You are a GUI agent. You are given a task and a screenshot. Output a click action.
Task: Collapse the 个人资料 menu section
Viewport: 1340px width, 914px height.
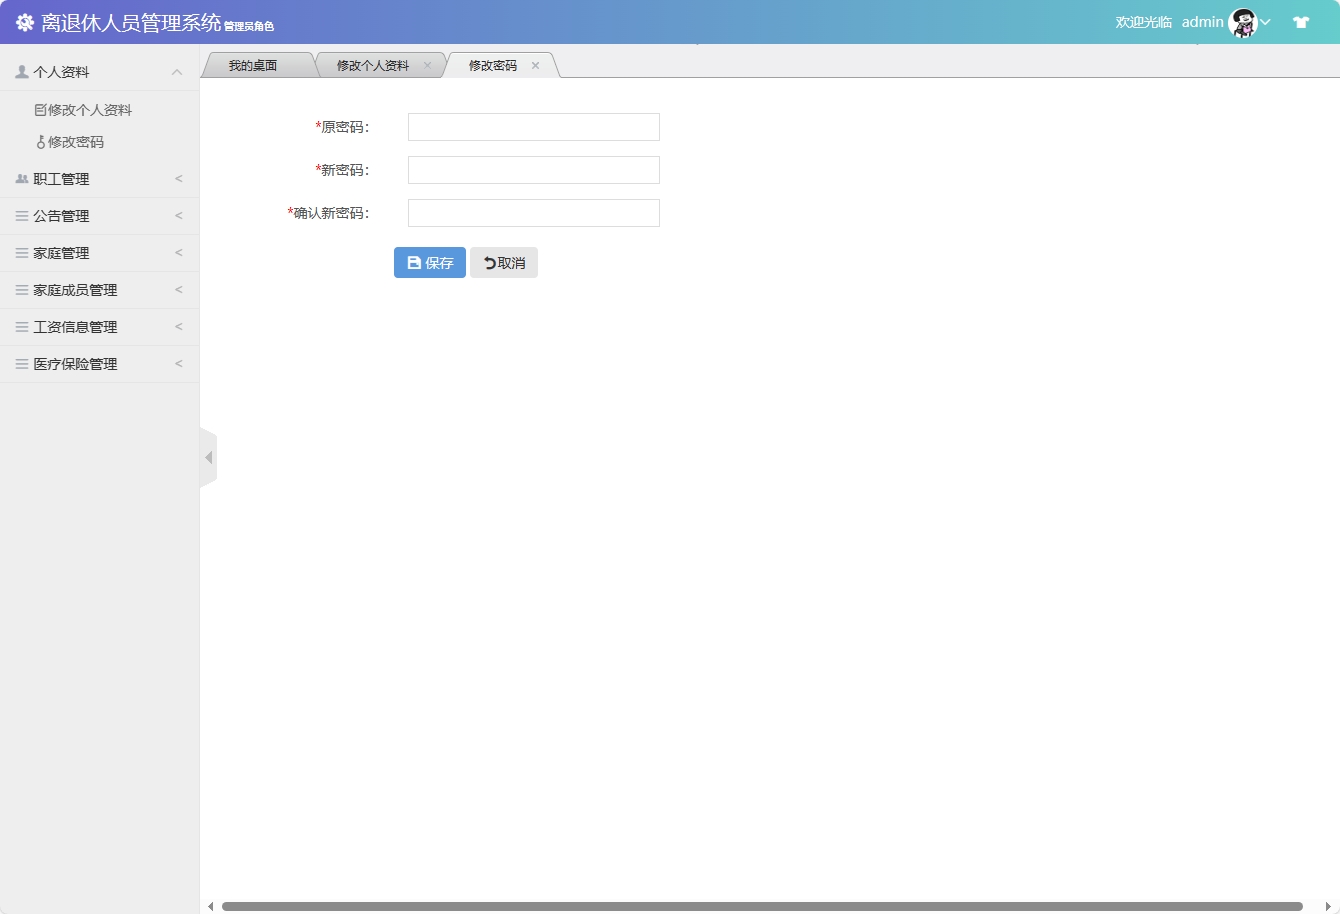pos(177,72)
